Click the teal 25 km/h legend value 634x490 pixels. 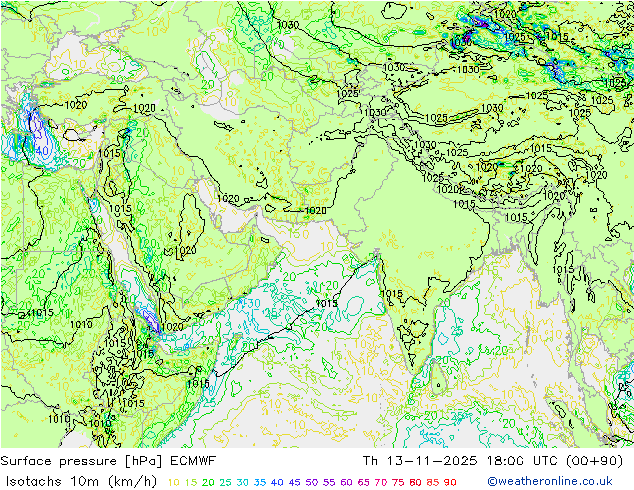(x=225, y=482)
